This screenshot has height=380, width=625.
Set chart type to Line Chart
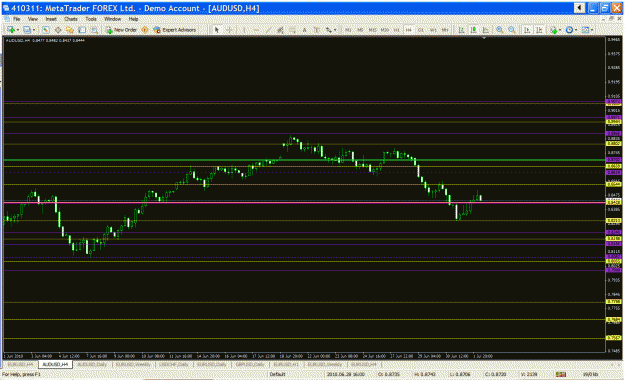click(x=486, y=30)
